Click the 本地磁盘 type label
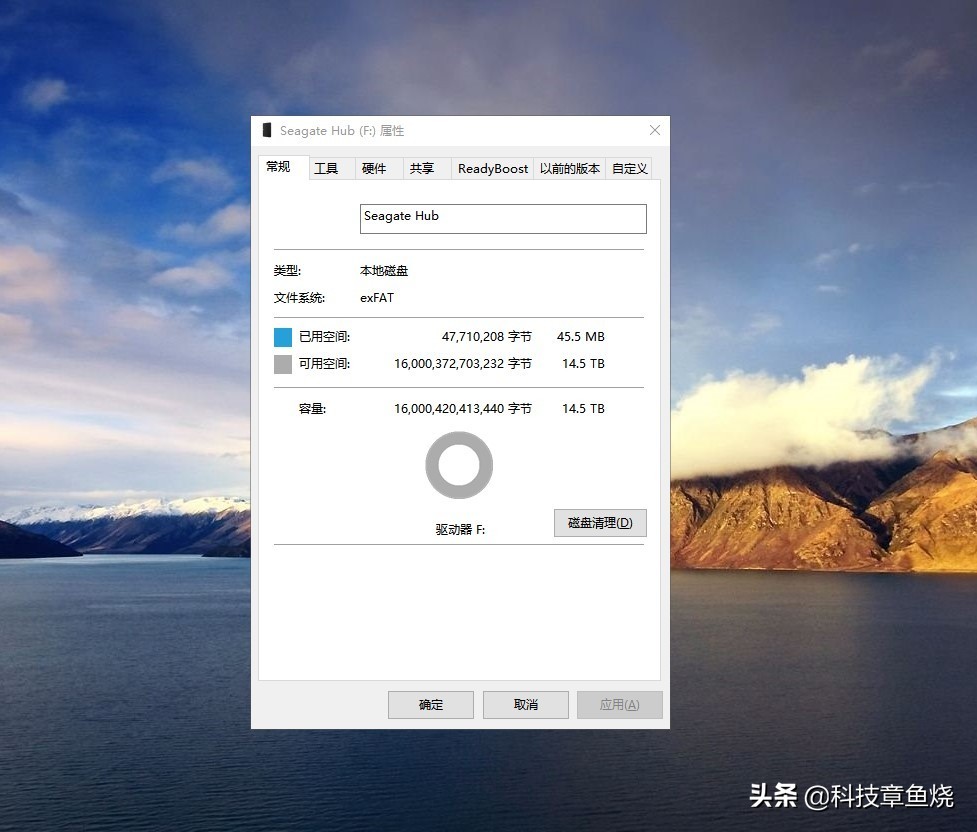 pyautogui.click(x=383, y=270)
